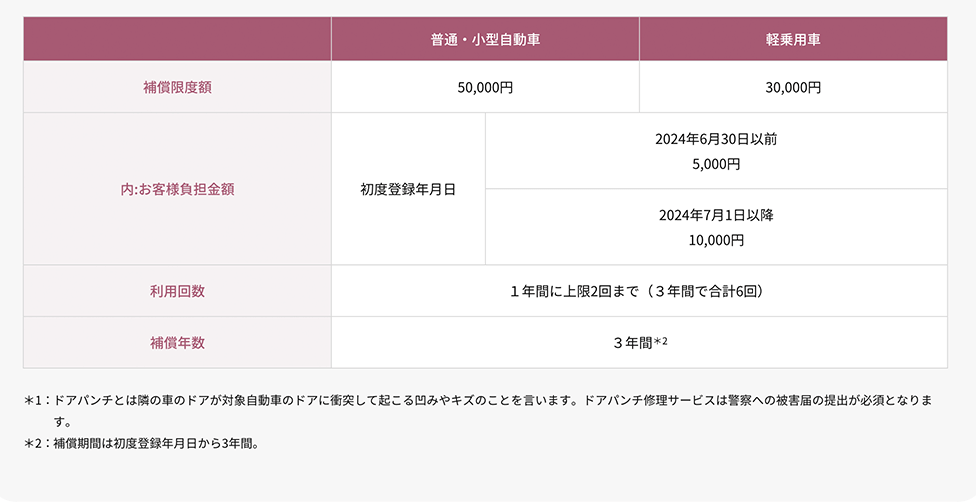
Task: Click the 軽乗用車 column header
Action: [793, 39]
